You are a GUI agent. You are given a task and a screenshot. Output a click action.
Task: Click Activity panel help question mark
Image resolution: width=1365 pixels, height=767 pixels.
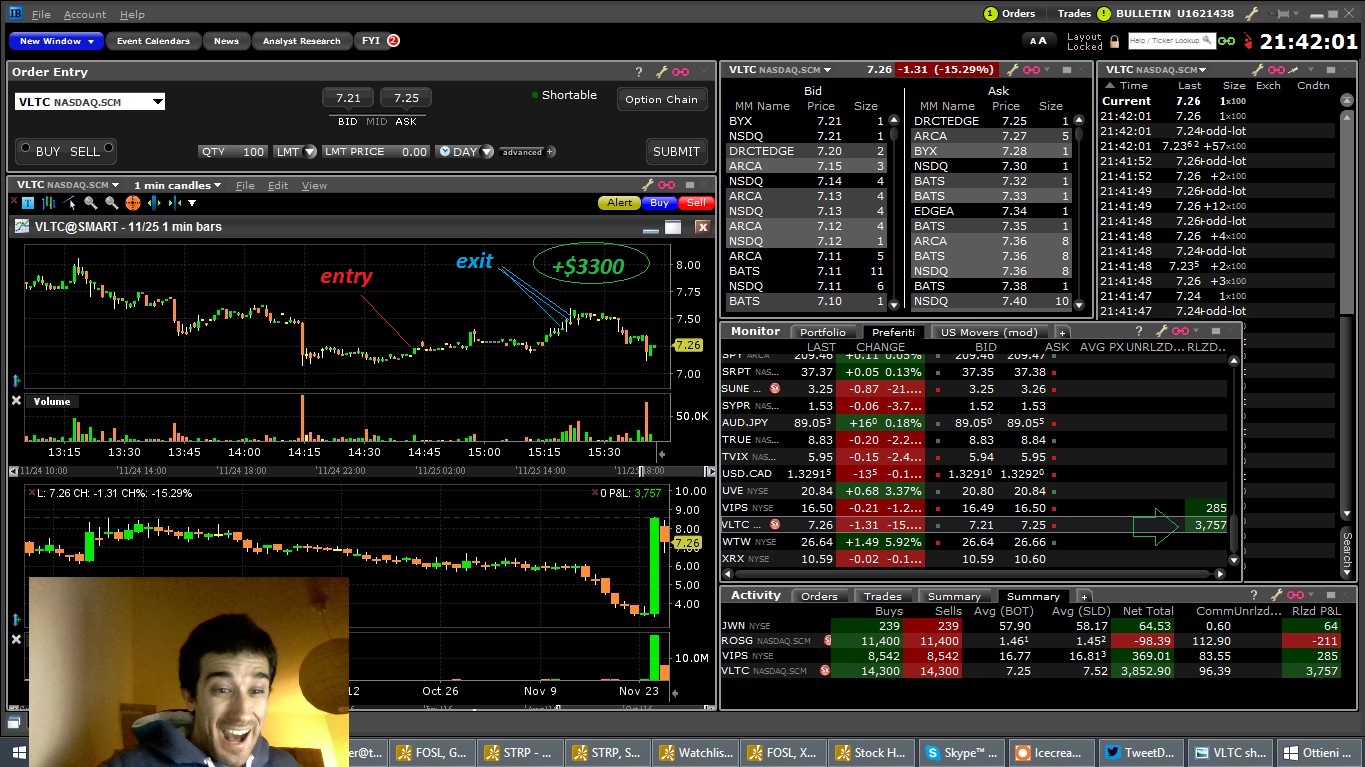[x=1252, y=595]
